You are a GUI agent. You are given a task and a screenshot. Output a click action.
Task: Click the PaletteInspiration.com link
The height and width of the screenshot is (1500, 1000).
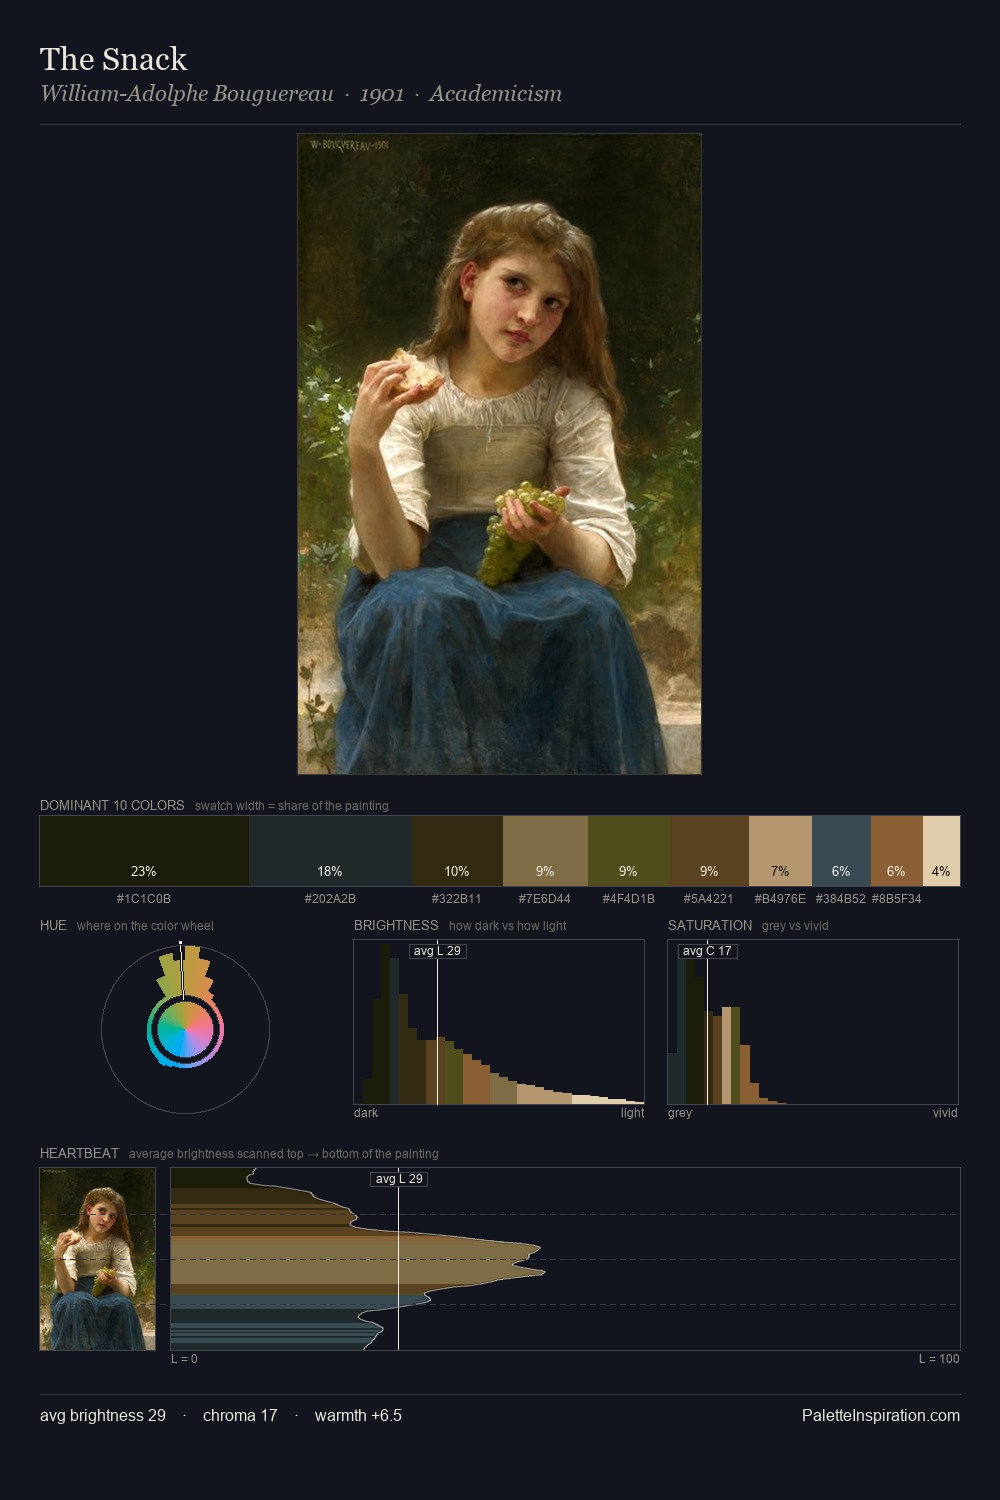pos(881,1415)
